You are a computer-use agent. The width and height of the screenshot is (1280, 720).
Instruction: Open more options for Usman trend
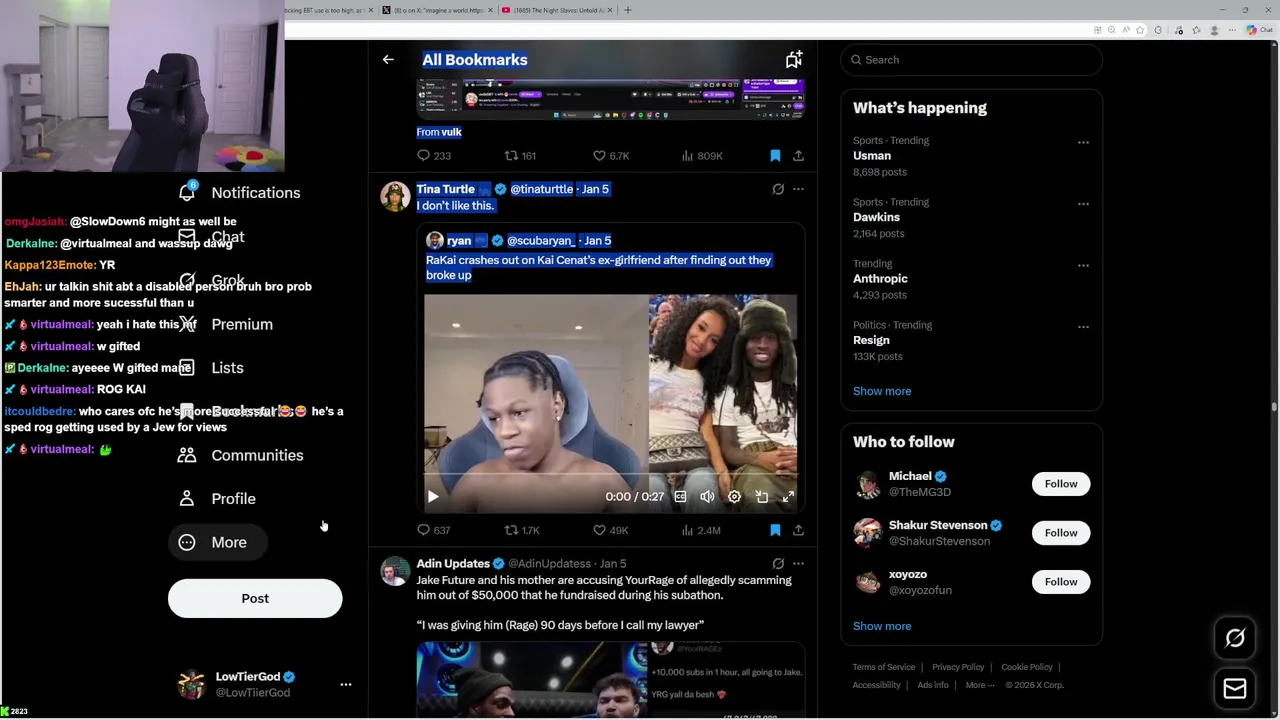coord(1083,142)
